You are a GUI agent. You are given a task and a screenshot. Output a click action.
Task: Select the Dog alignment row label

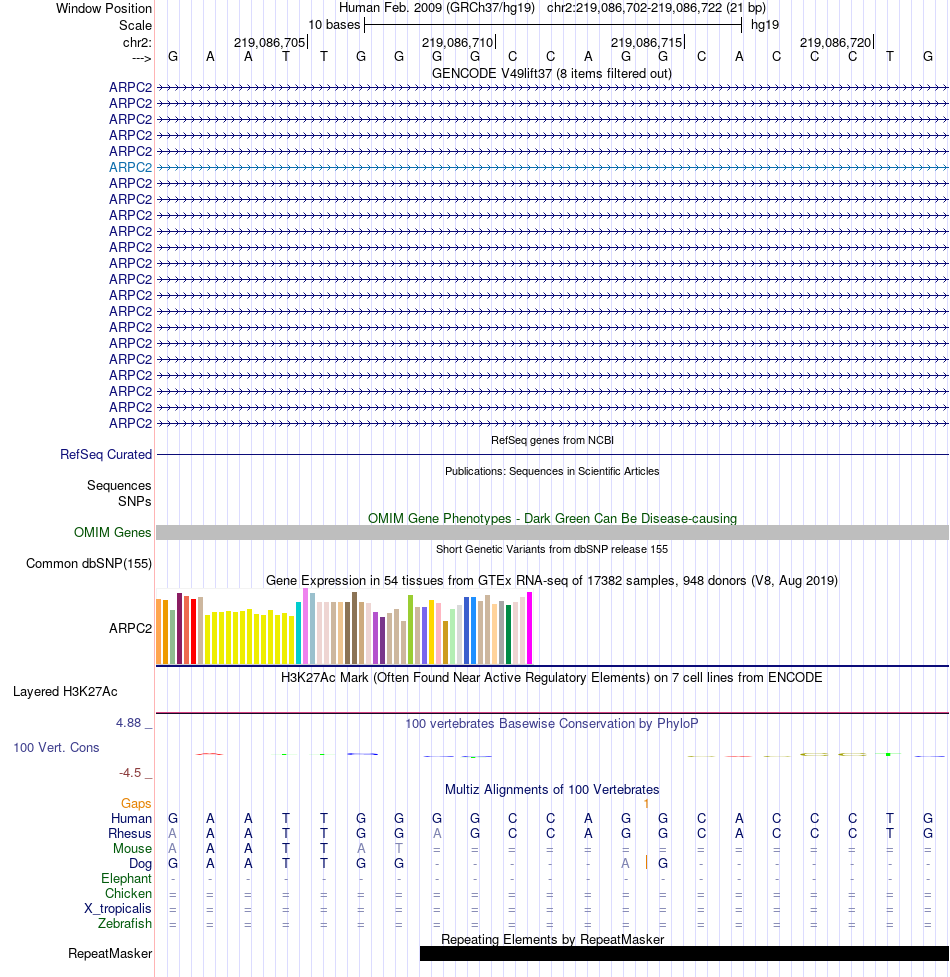pyautogui.click(x=140, y=864)
